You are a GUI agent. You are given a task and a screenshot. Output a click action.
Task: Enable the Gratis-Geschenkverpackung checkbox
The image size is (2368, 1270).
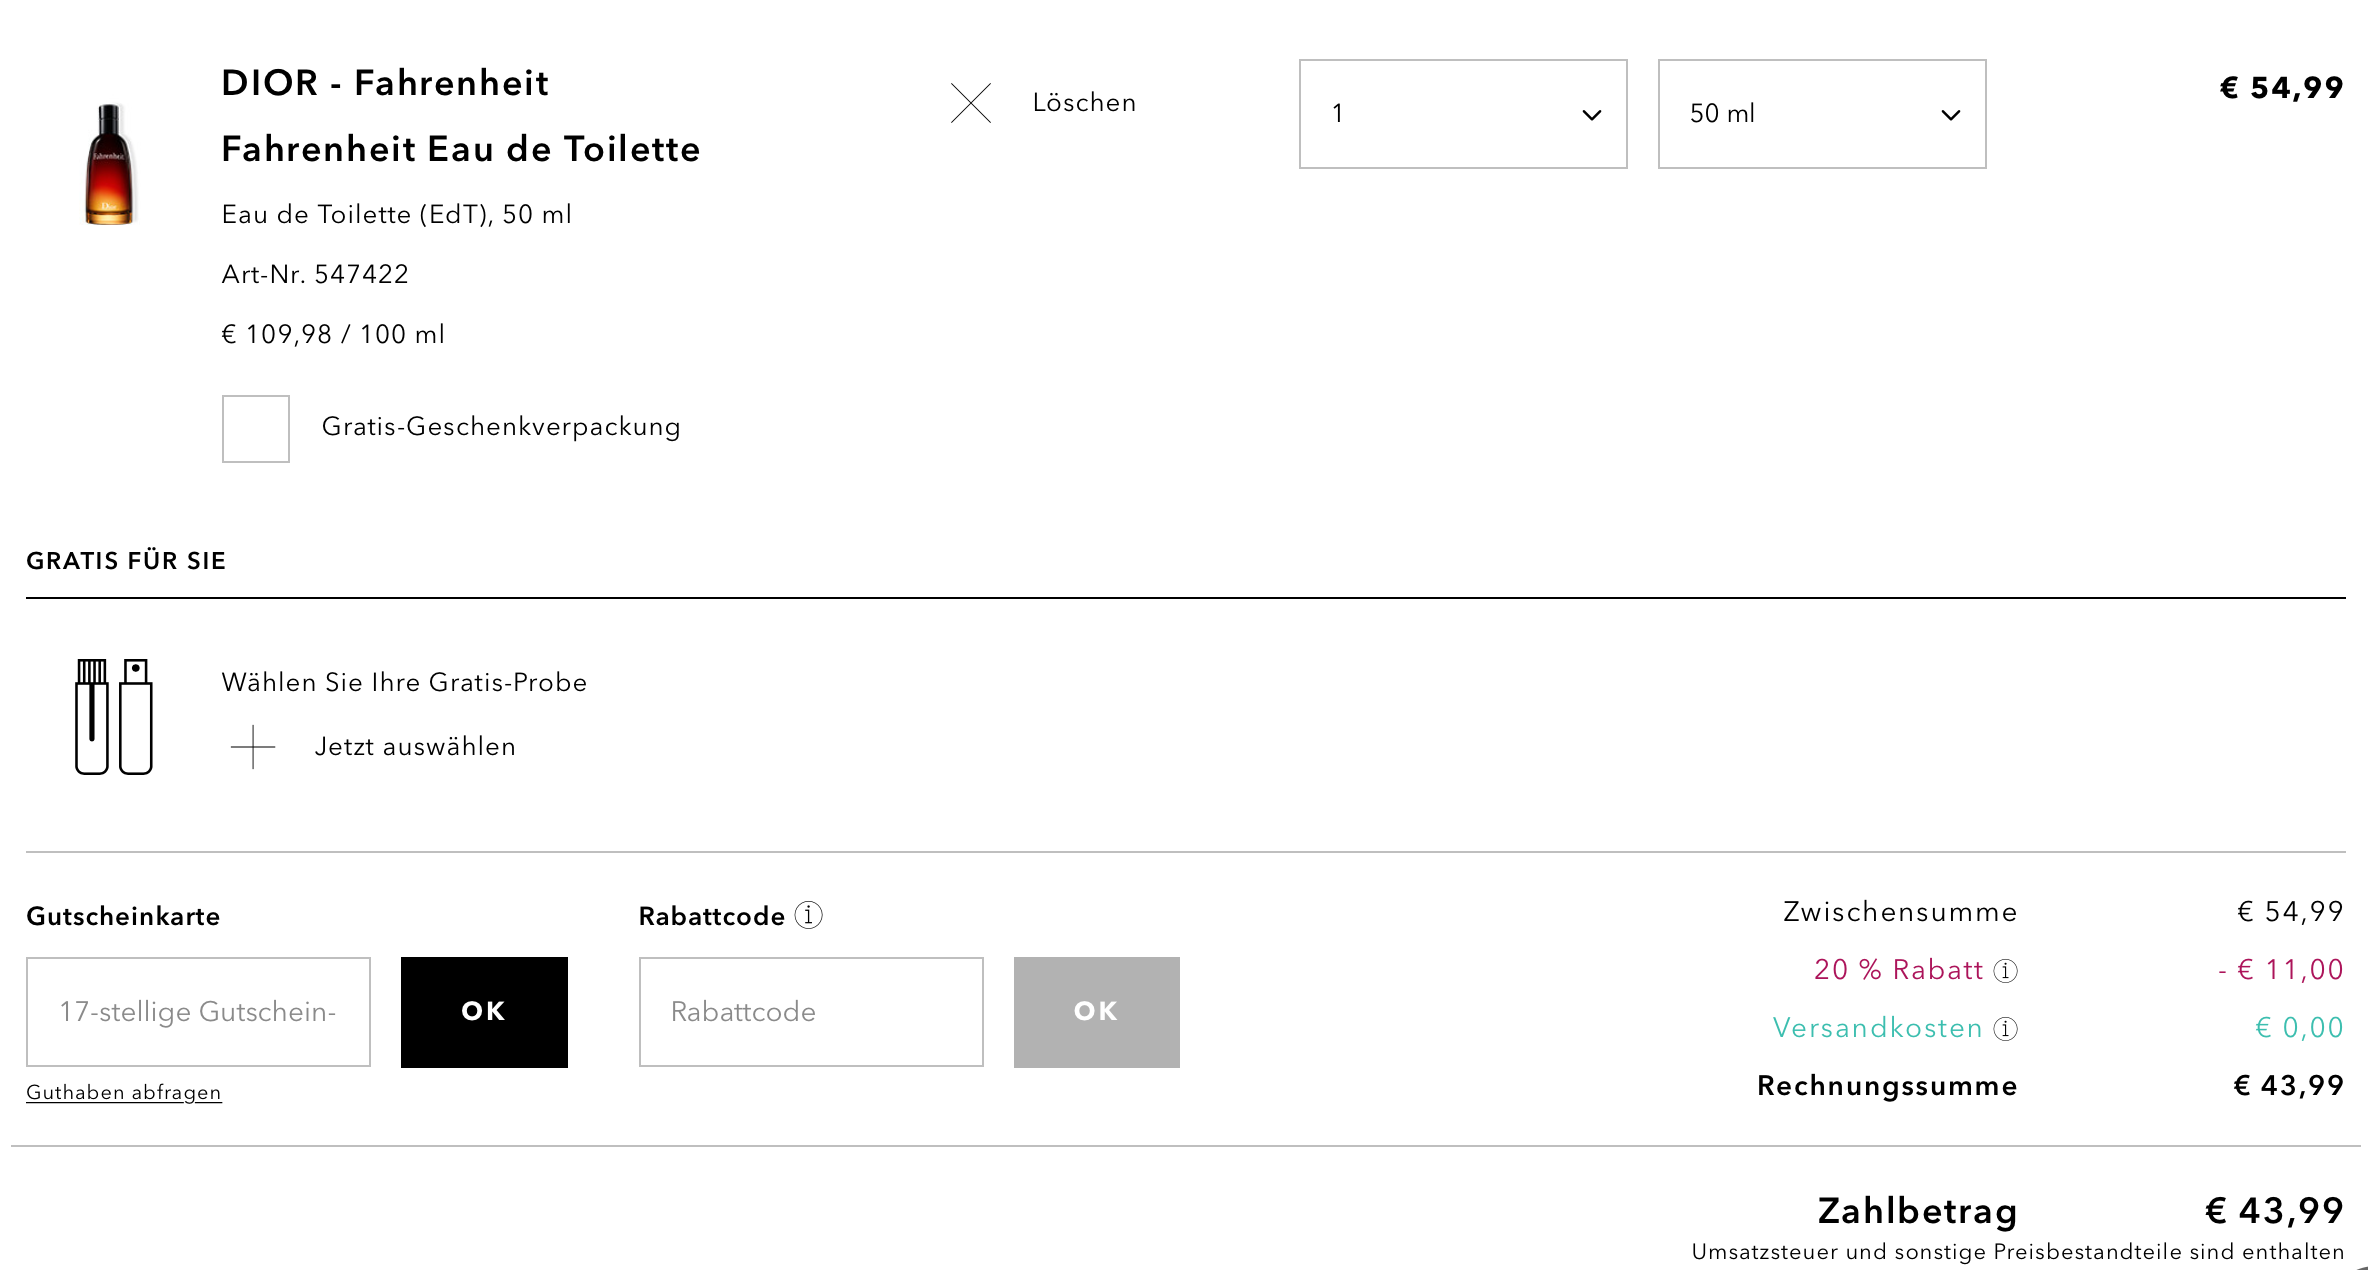(x=256, y=429)
